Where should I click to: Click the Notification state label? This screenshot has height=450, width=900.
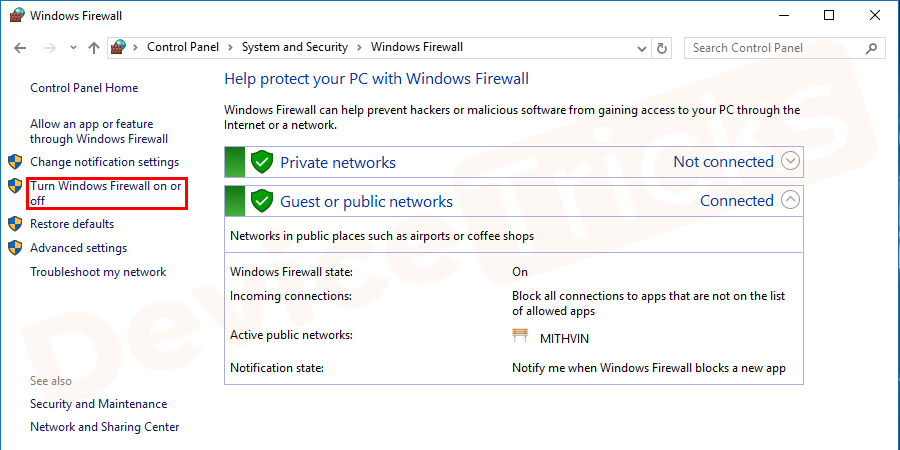[x=277, y=367]
